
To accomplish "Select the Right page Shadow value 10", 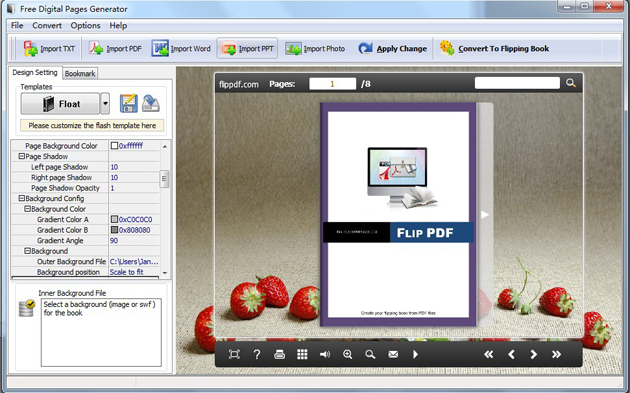I will coord(114,177).
